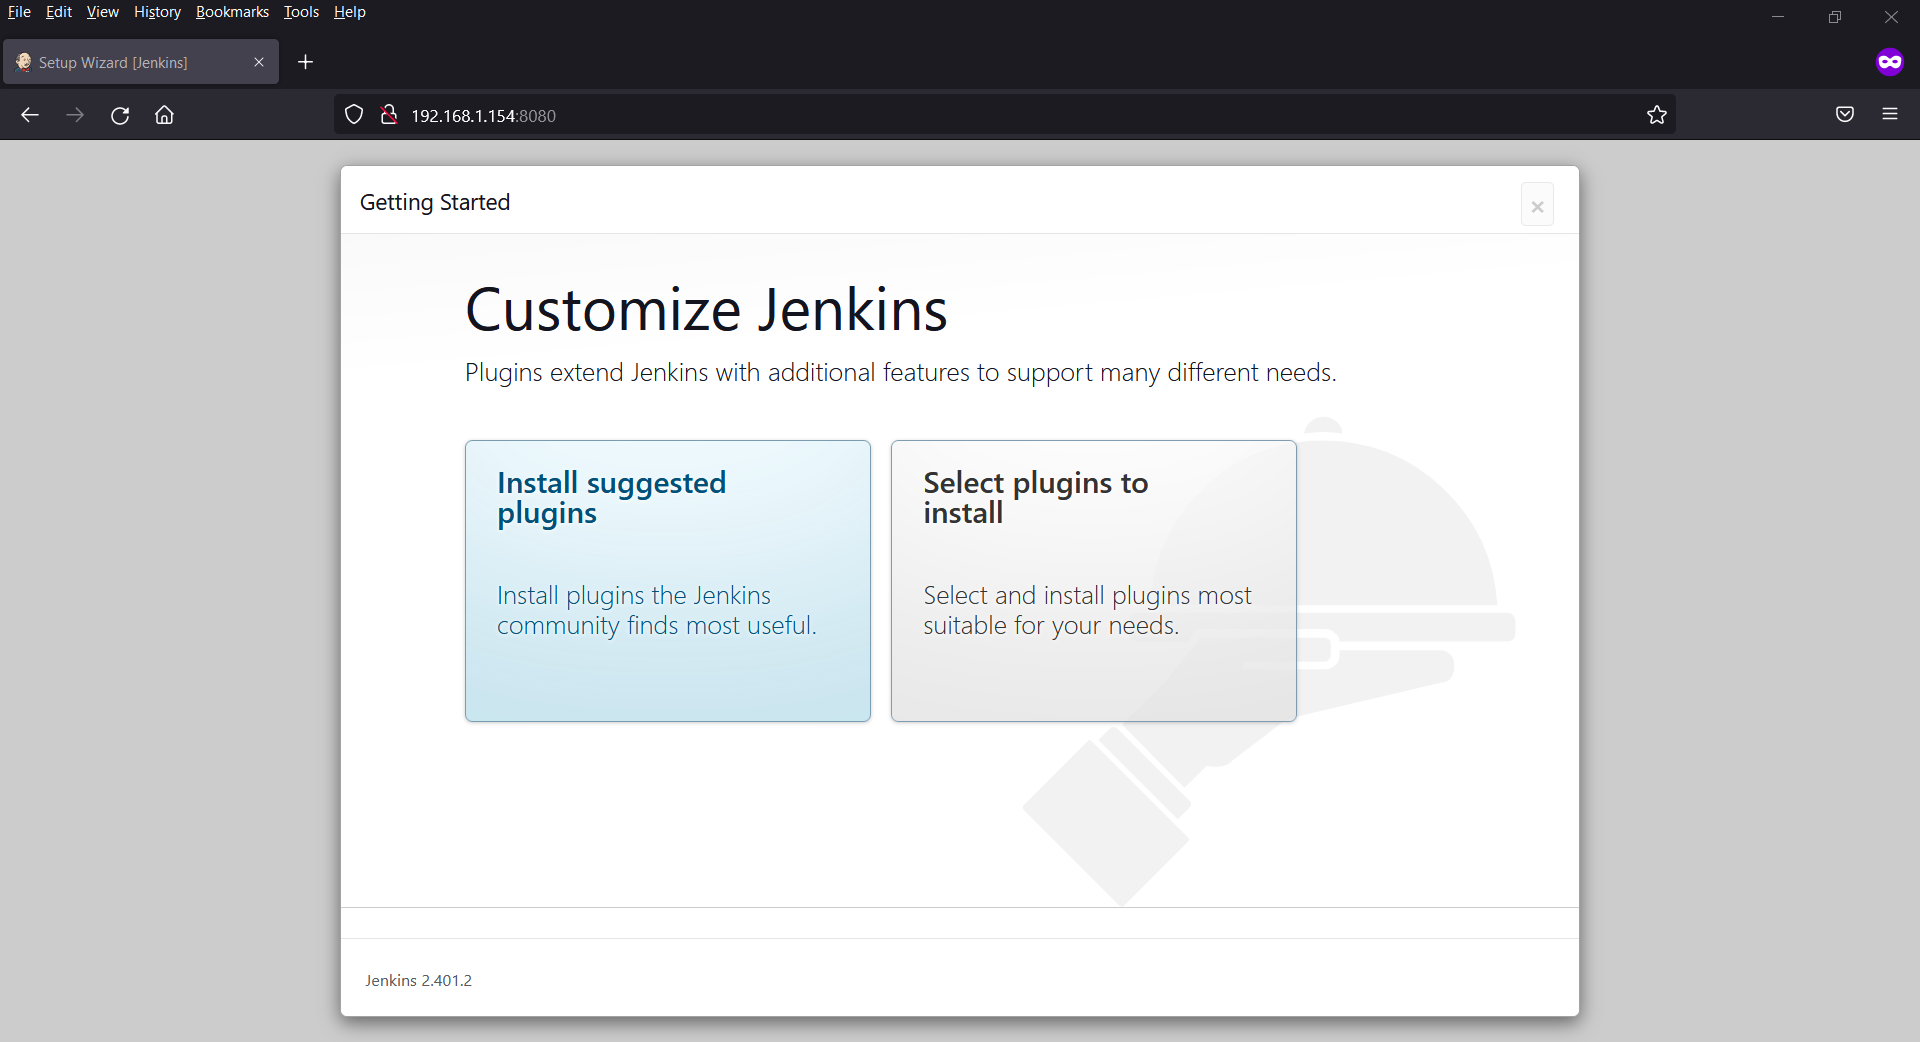
Task: View insecure connection lock info
Action: point(389,115)
